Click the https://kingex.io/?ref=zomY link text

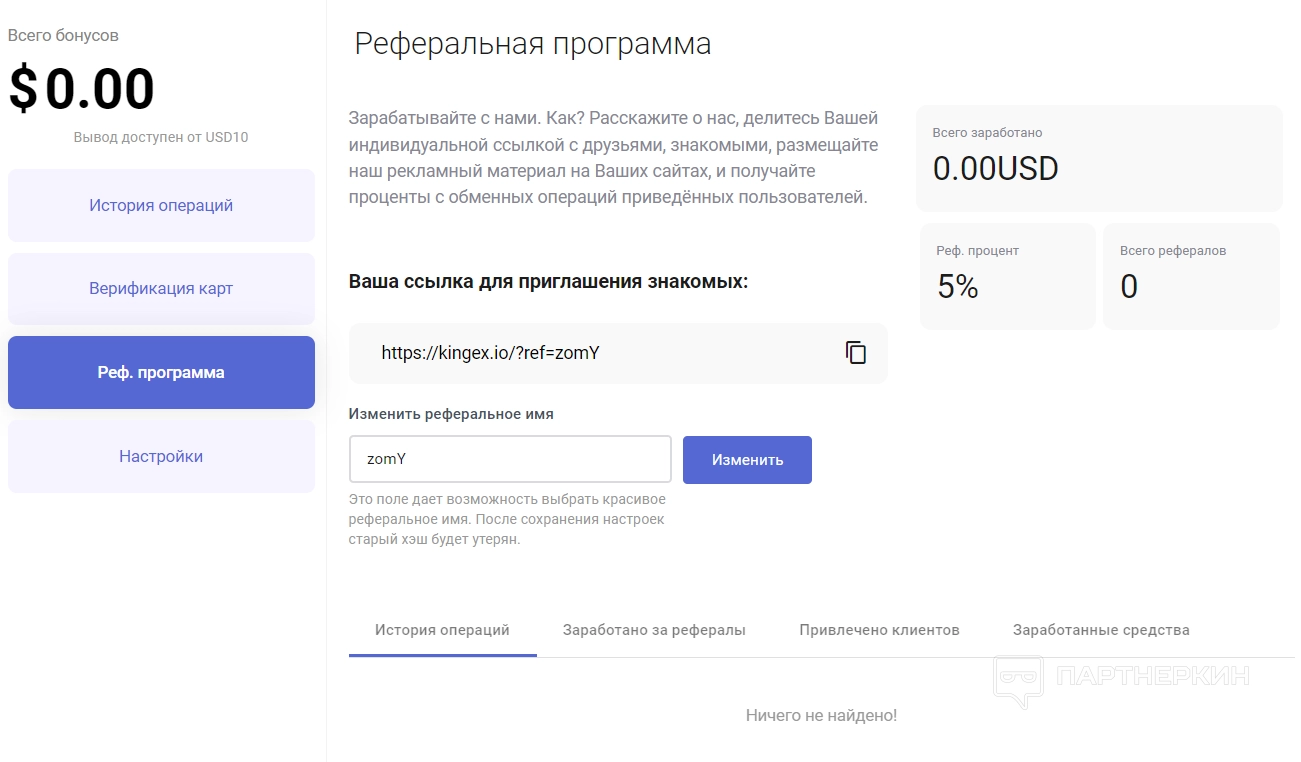tap(490, 352)
